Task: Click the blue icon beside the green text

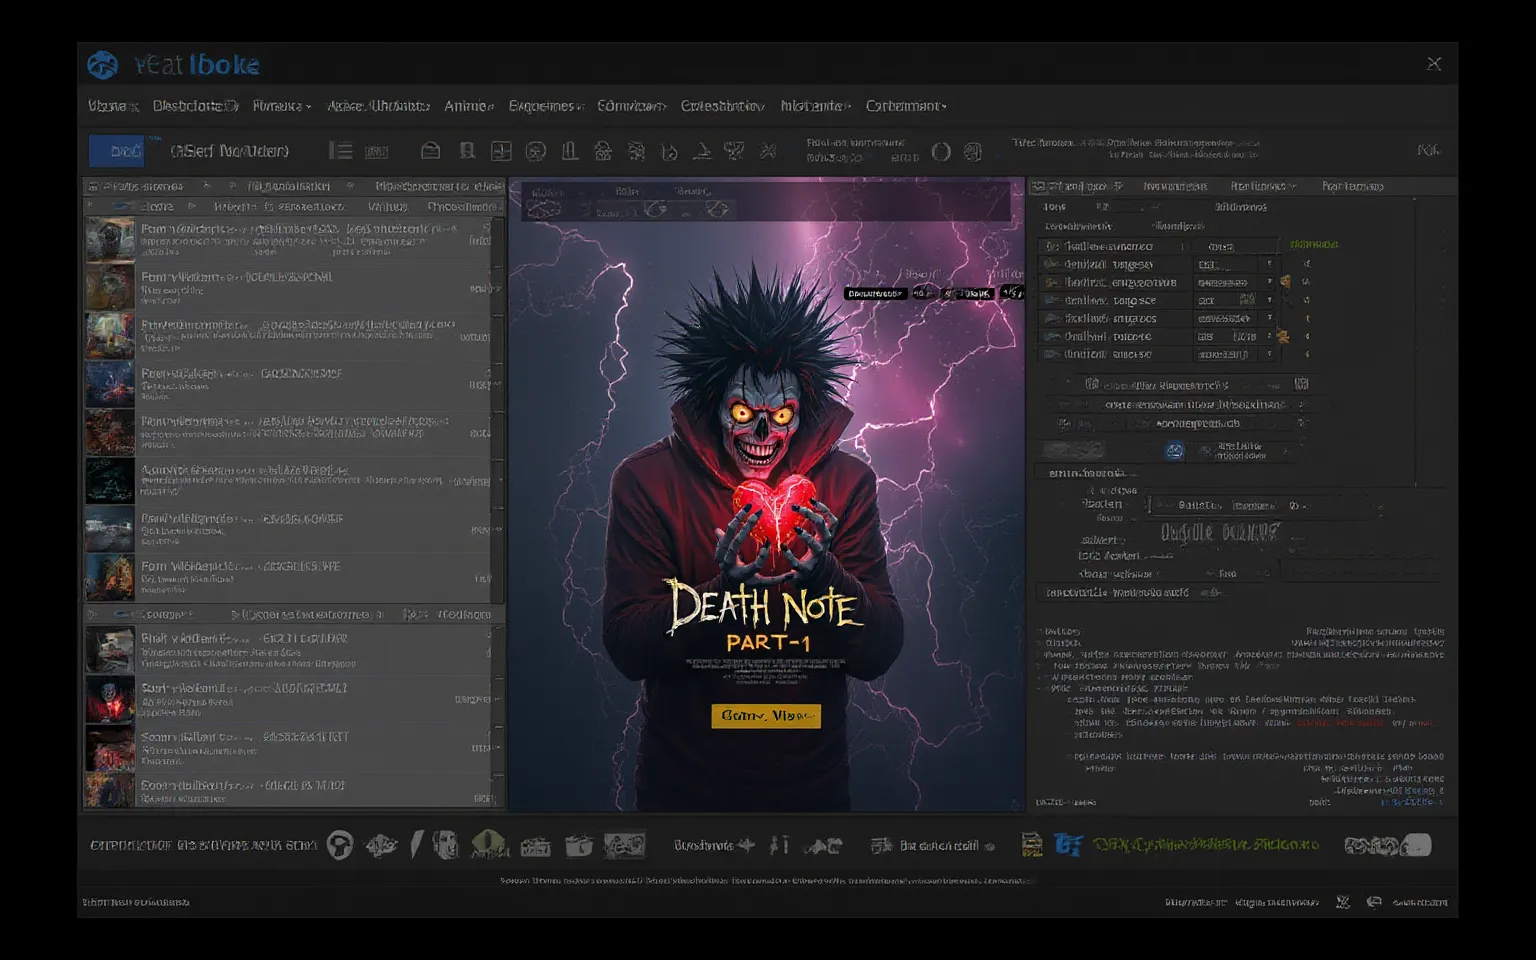Action: [1068, 846]
